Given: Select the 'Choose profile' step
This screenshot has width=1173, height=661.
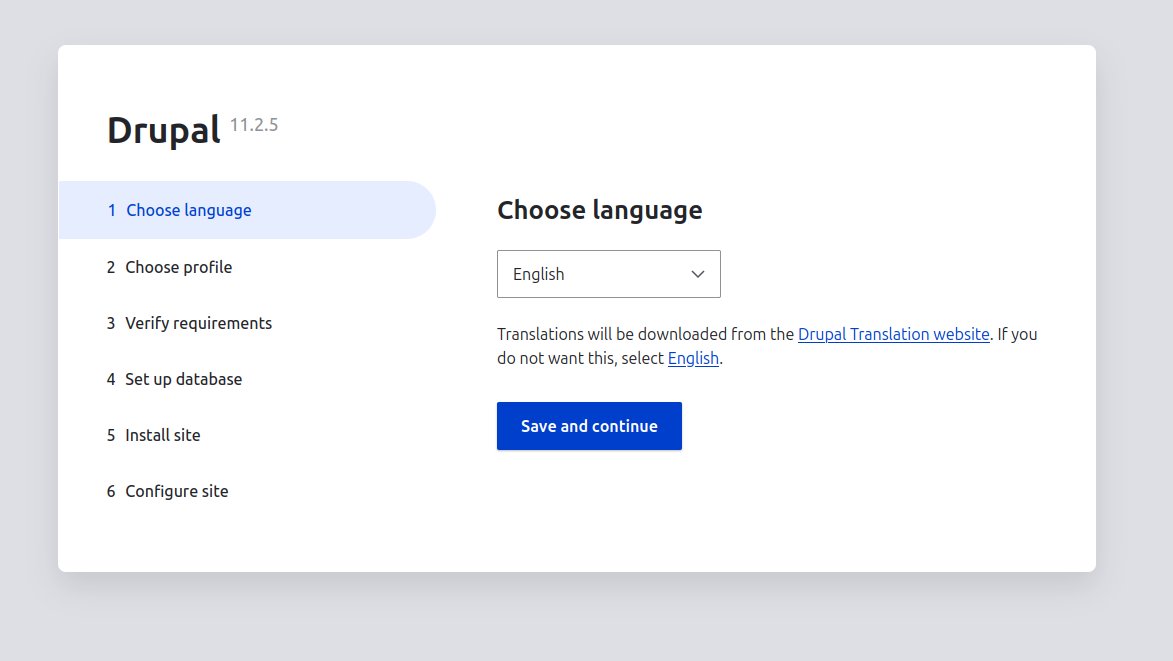Looking at the screenshot, I should 178,267.
